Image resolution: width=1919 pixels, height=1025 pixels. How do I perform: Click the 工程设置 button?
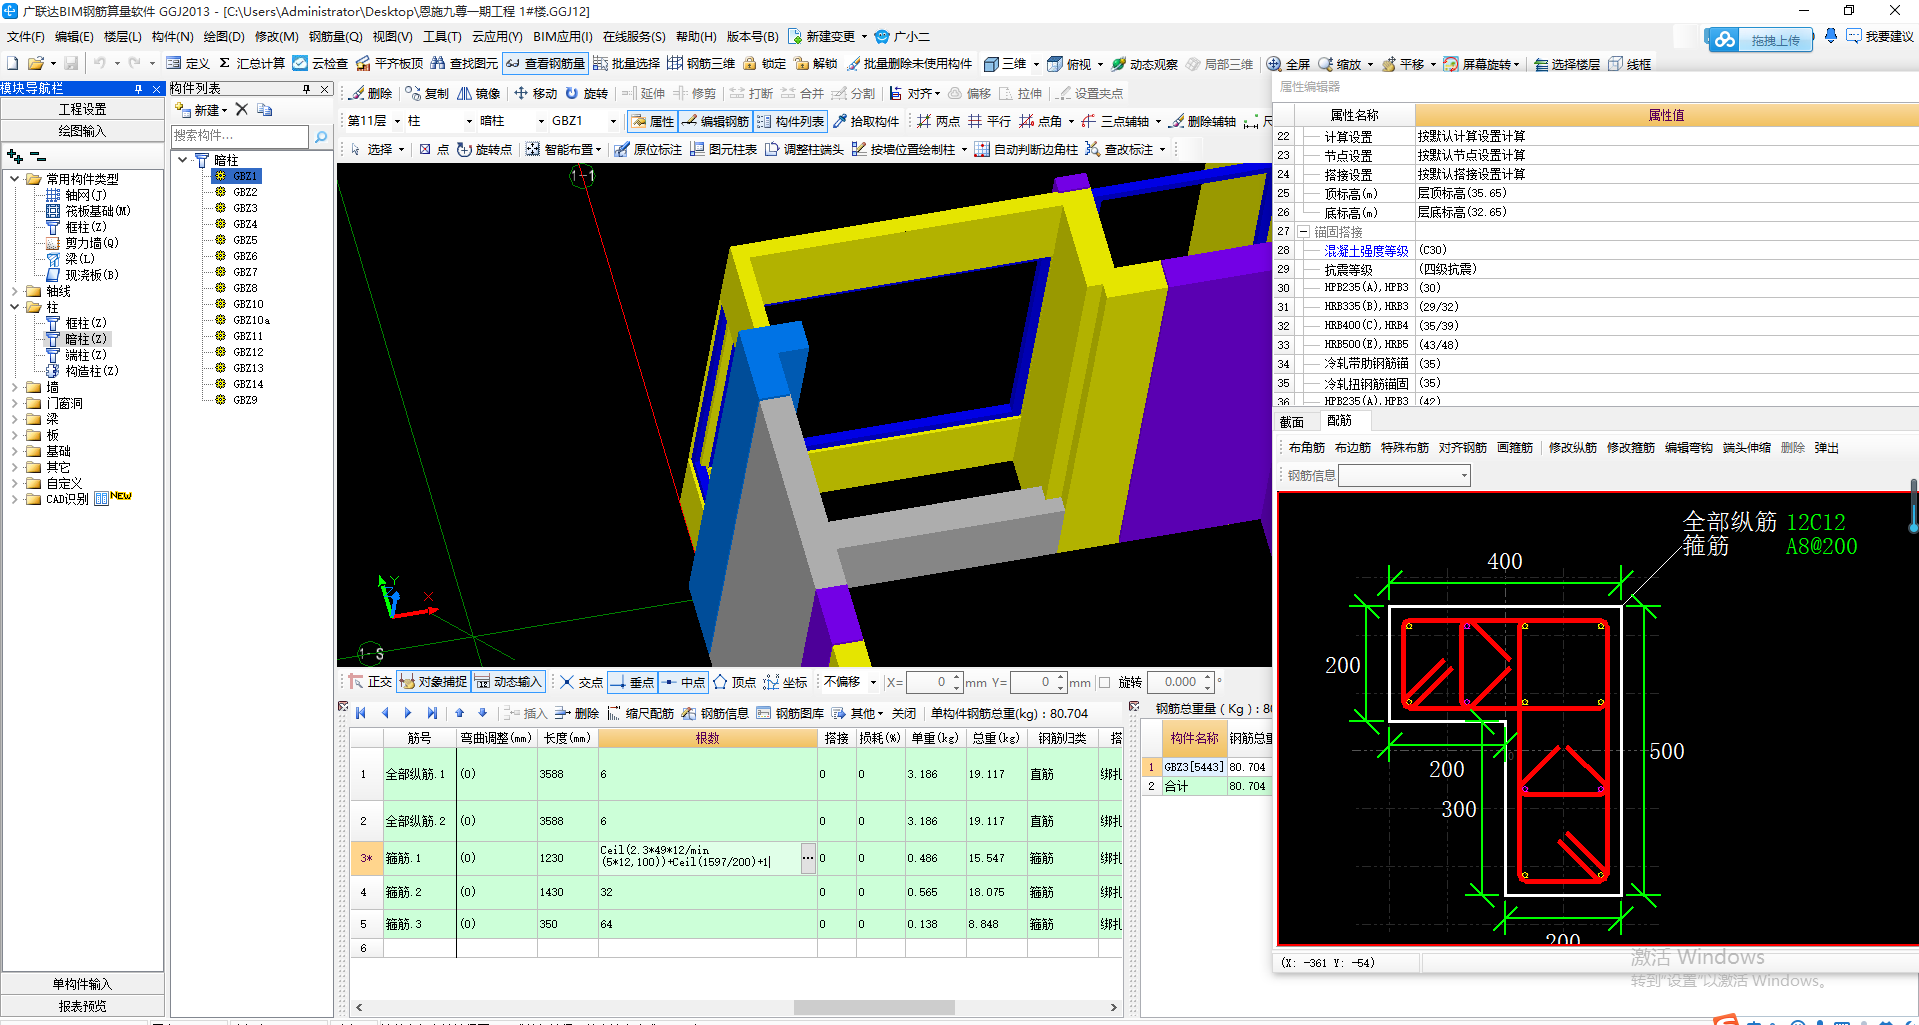click(82, 109)
